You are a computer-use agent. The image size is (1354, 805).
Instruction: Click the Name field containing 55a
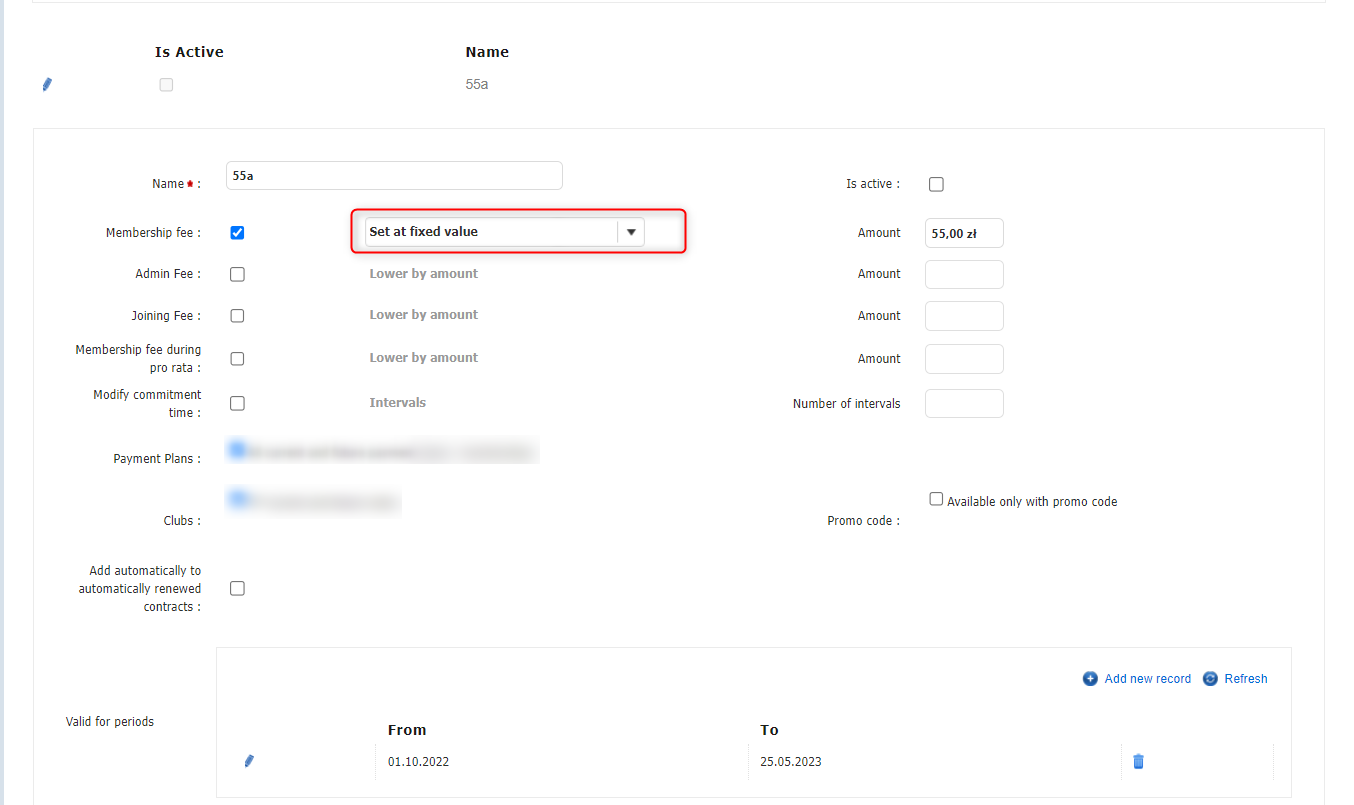tap(394, 176)
